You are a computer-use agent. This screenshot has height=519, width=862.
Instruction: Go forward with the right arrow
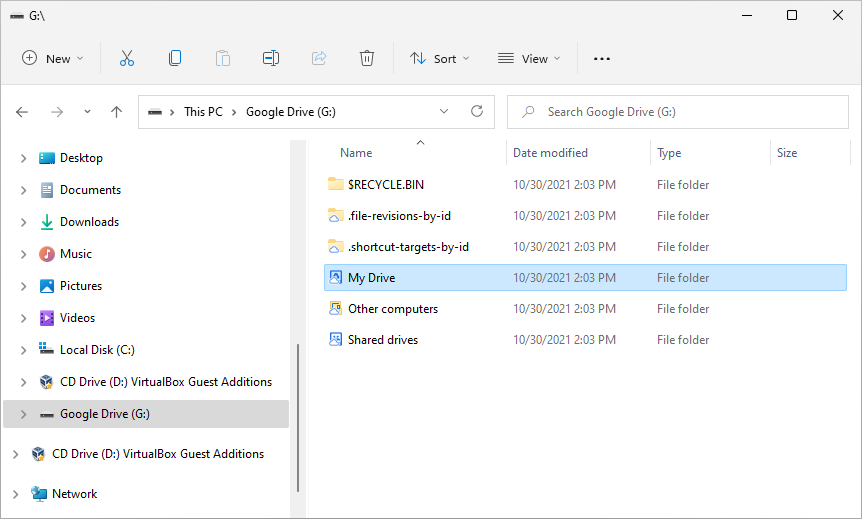click(x=57, y=112)
